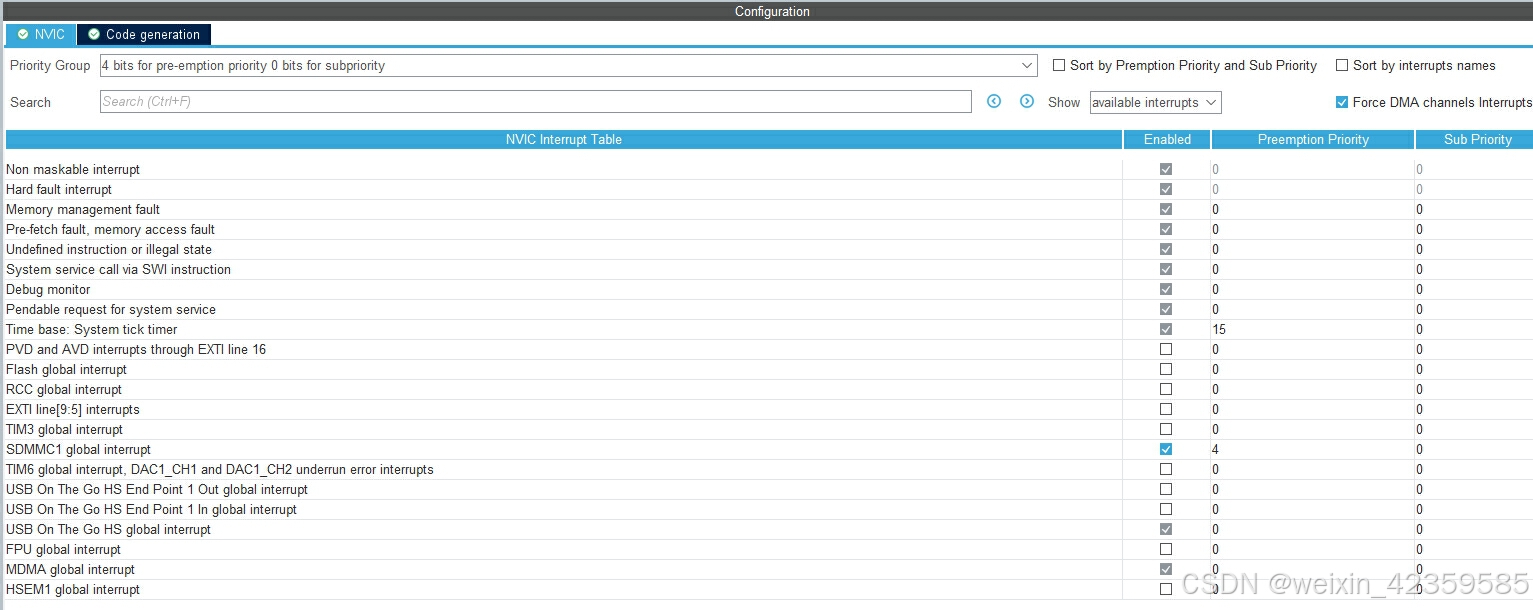
Task: Select 'RCC global interrupt' row name
Action: 64,390
